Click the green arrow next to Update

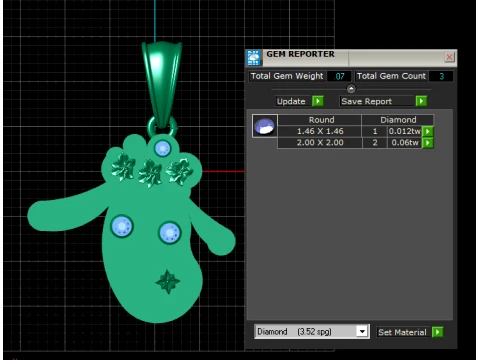tap(318, 101)
